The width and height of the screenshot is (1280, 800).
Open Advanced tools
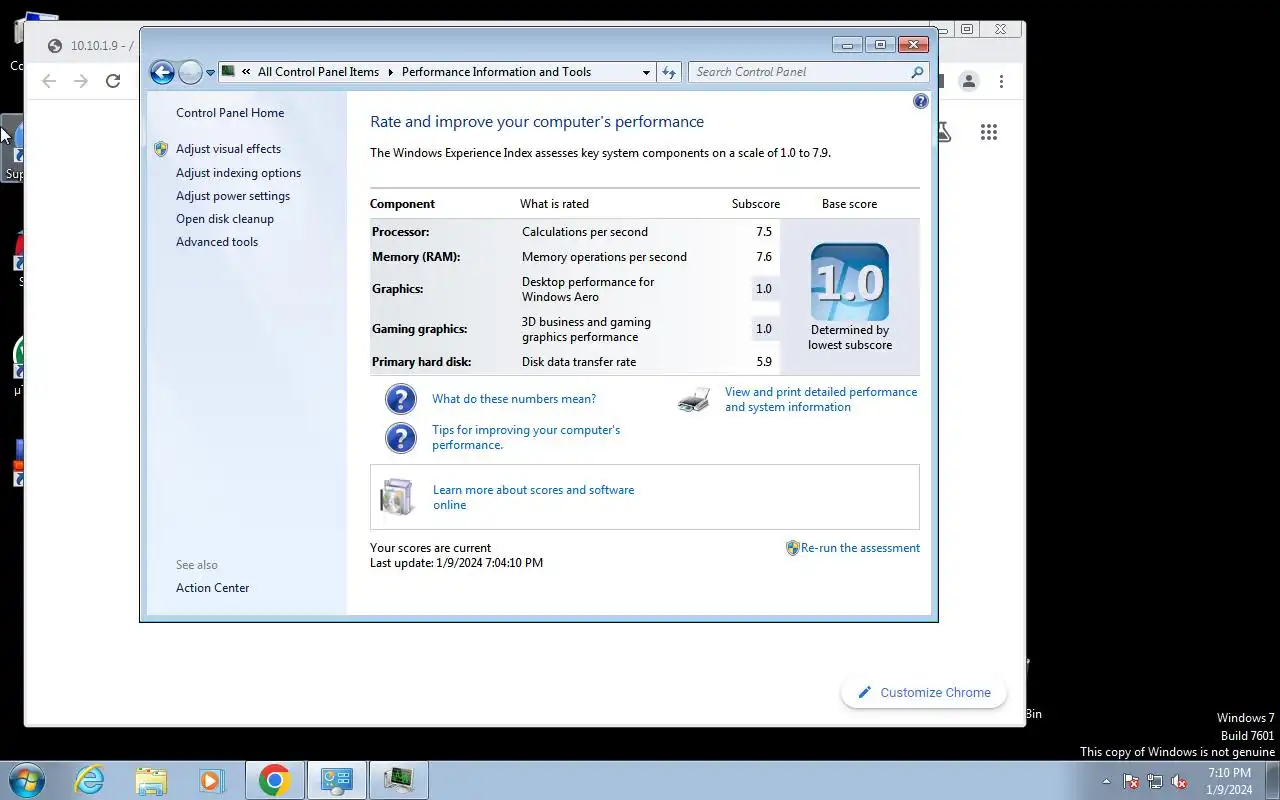click(x=217, y=242)
